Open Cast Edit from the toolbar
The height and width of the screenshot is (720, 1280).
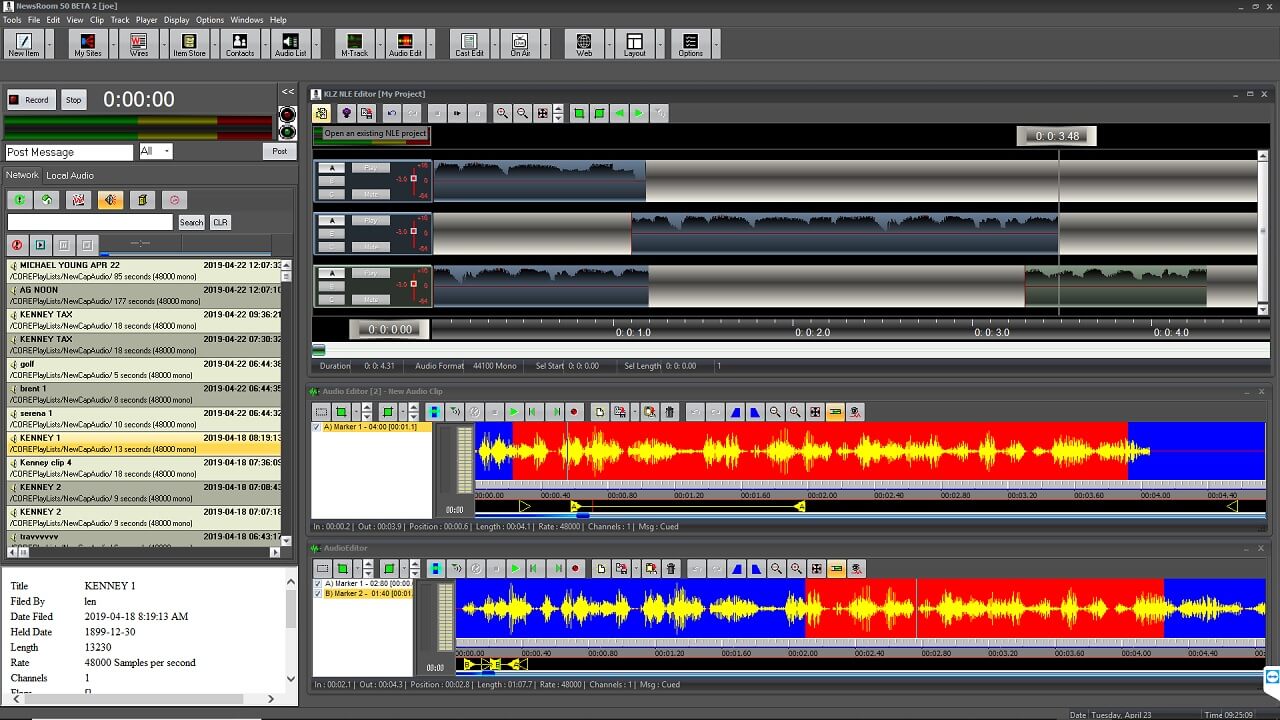tap(469, 44)
